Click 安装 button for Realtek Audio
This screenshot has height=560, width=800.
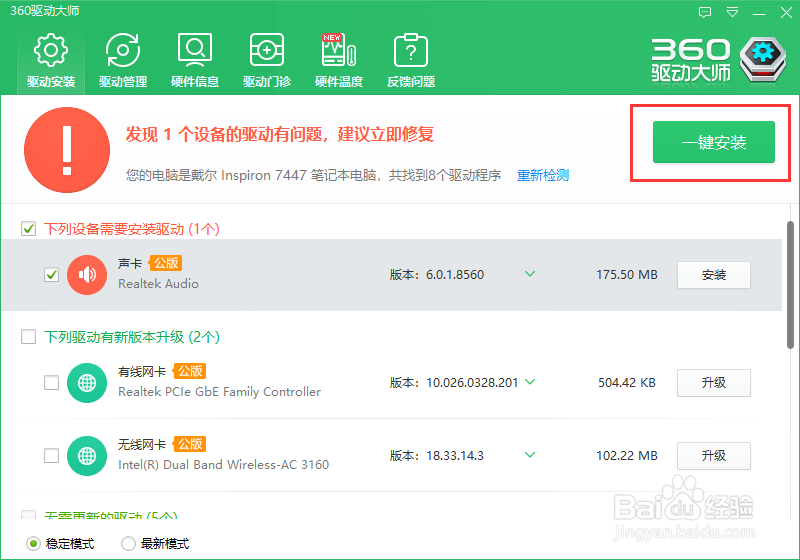coord(714,275)
